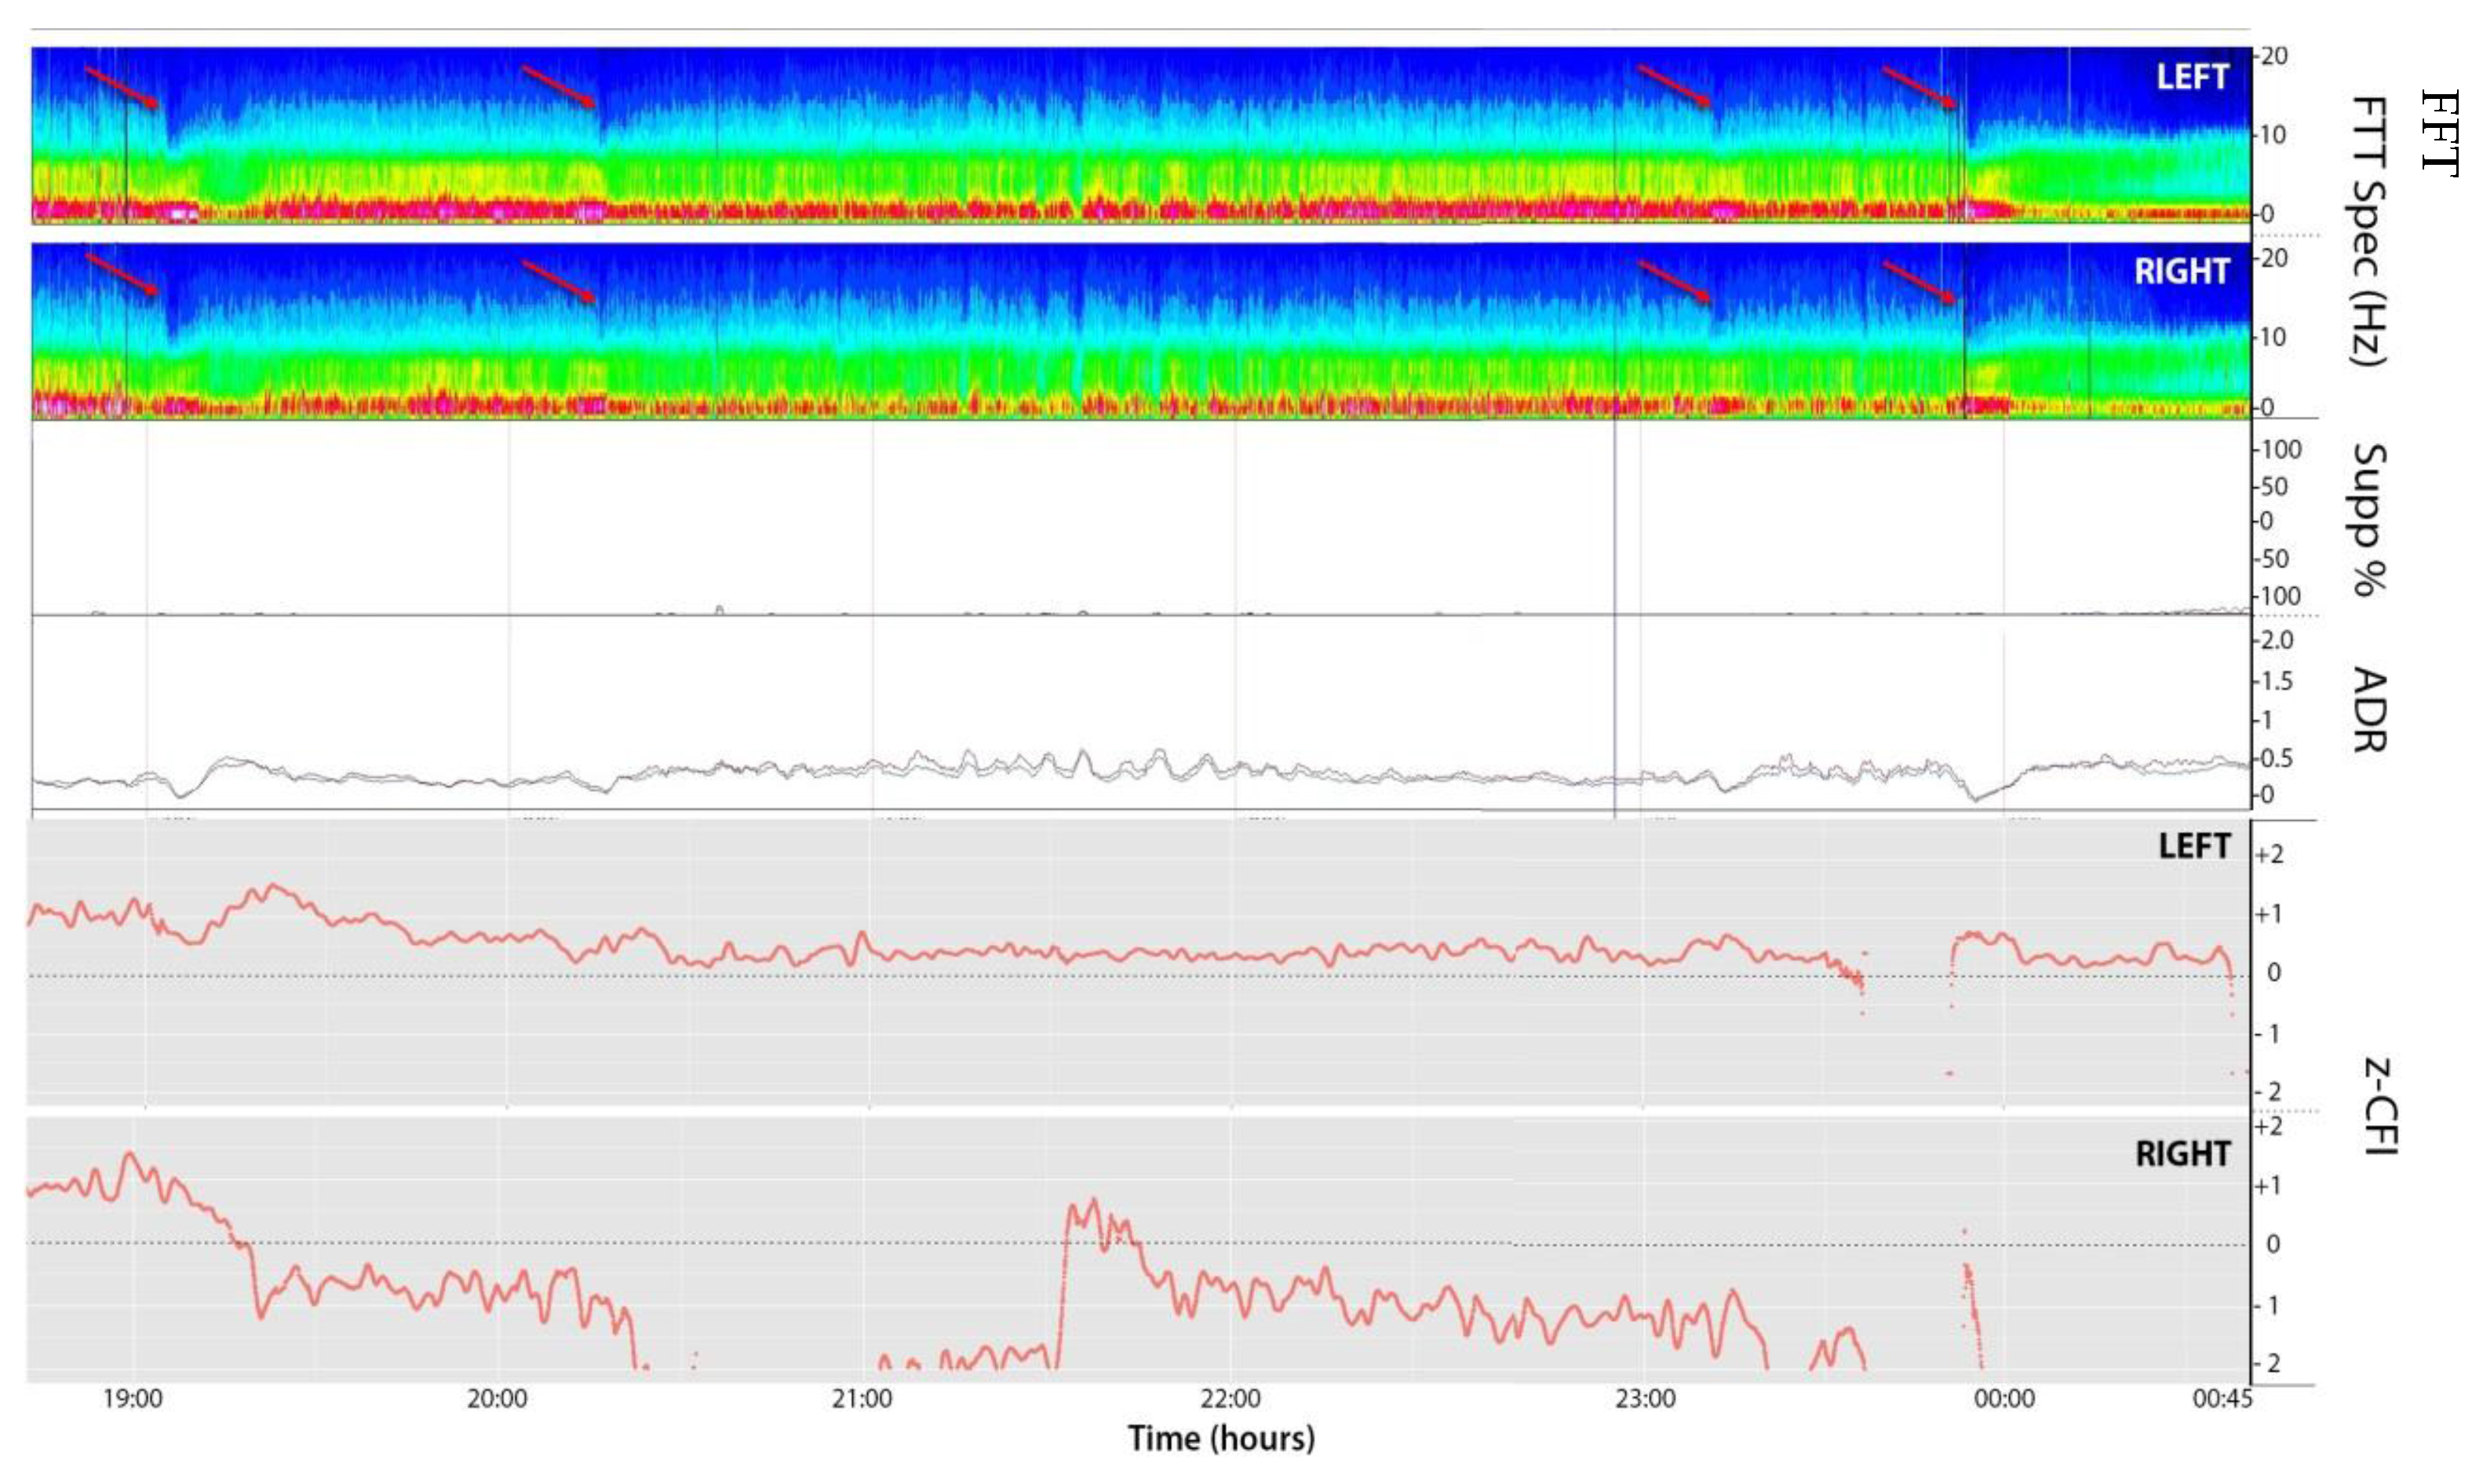Click the RIGHT label on second spectrogram

coord(2182,271)
